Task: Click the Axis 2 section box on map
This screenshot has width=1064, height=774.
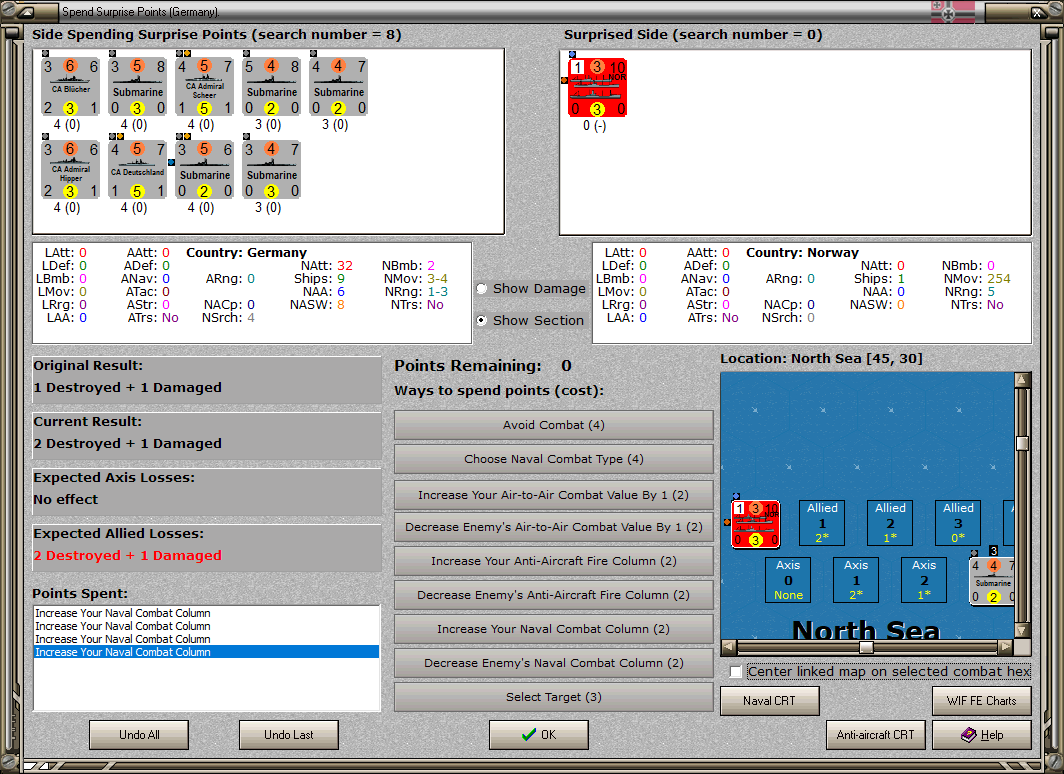Action: click(x=924, y=580)
